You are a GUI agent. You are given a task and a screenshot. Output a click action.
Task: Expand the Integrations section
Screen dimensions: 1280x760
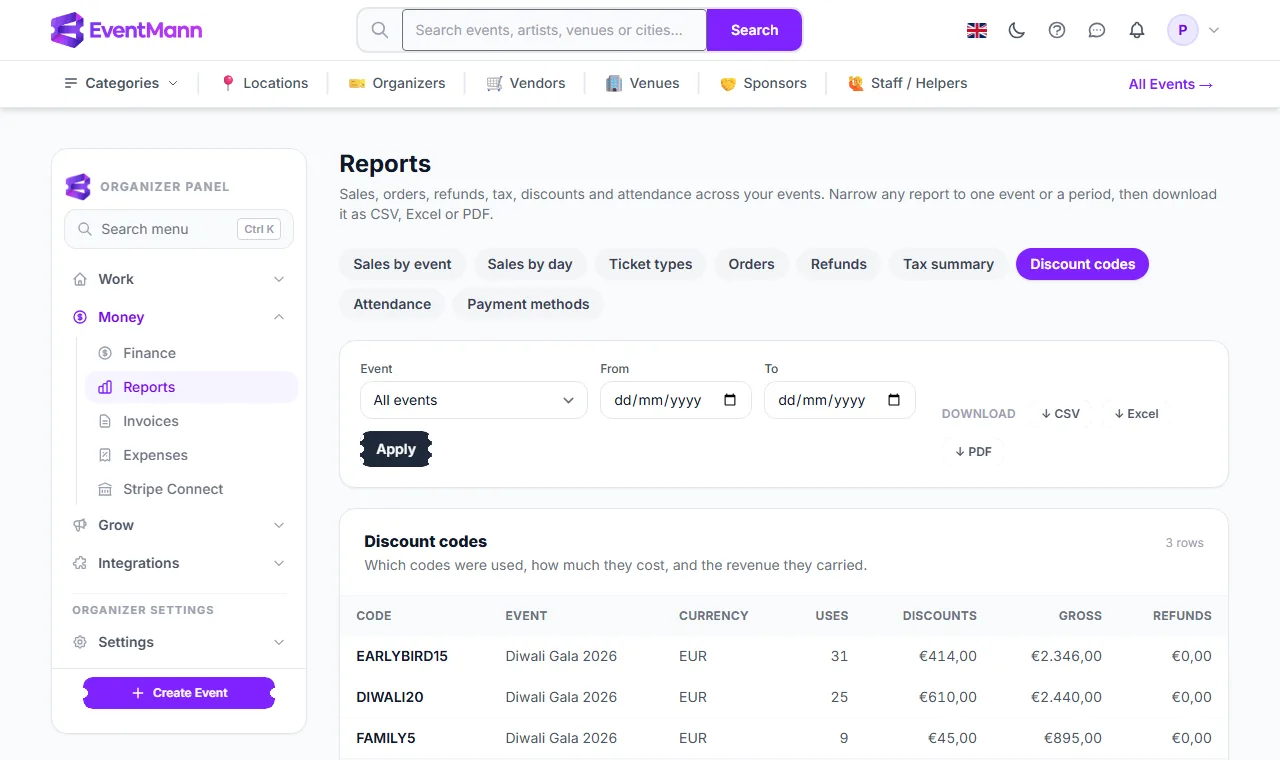[x=179, y=563]
